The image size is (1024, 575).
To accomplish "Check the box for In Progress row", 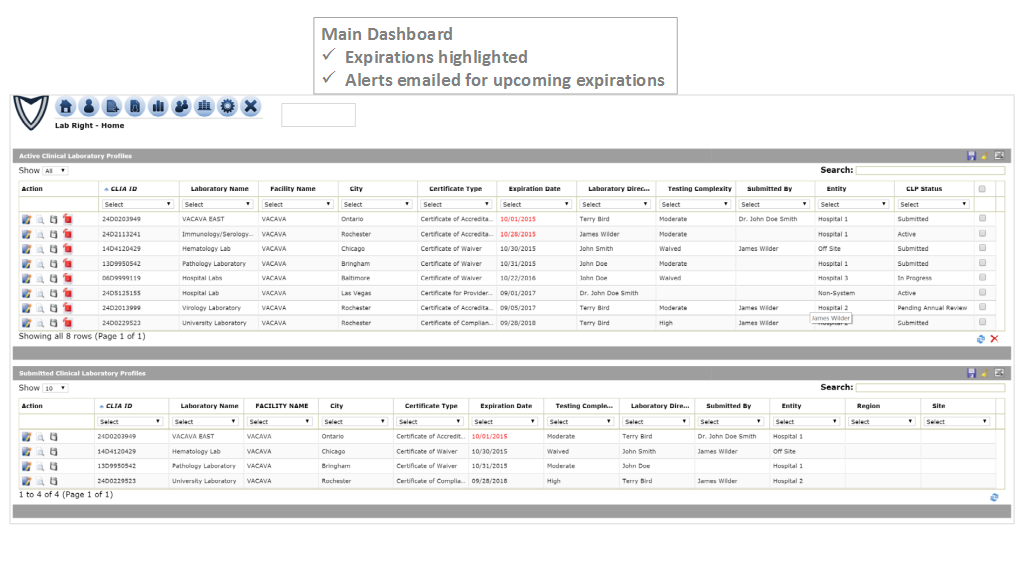I will tap(982, 278).
